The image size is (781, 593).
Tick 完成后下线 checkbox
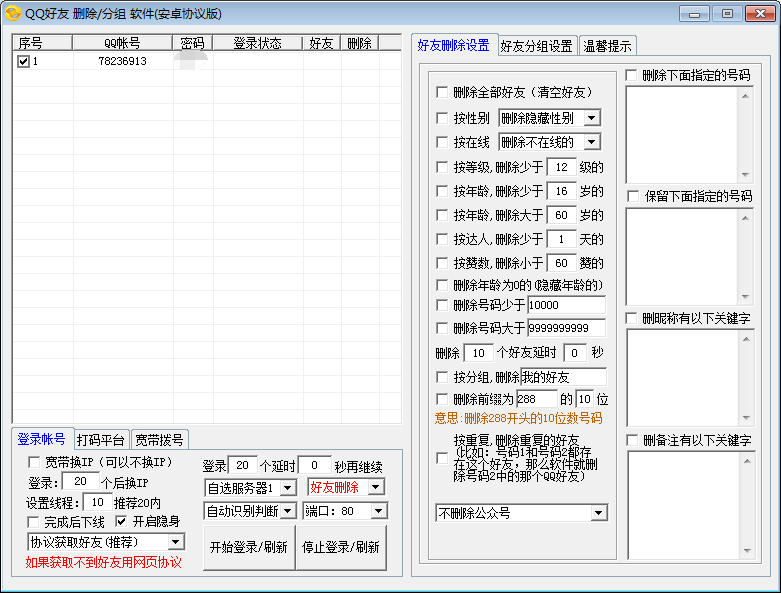(x=33, y=522)
